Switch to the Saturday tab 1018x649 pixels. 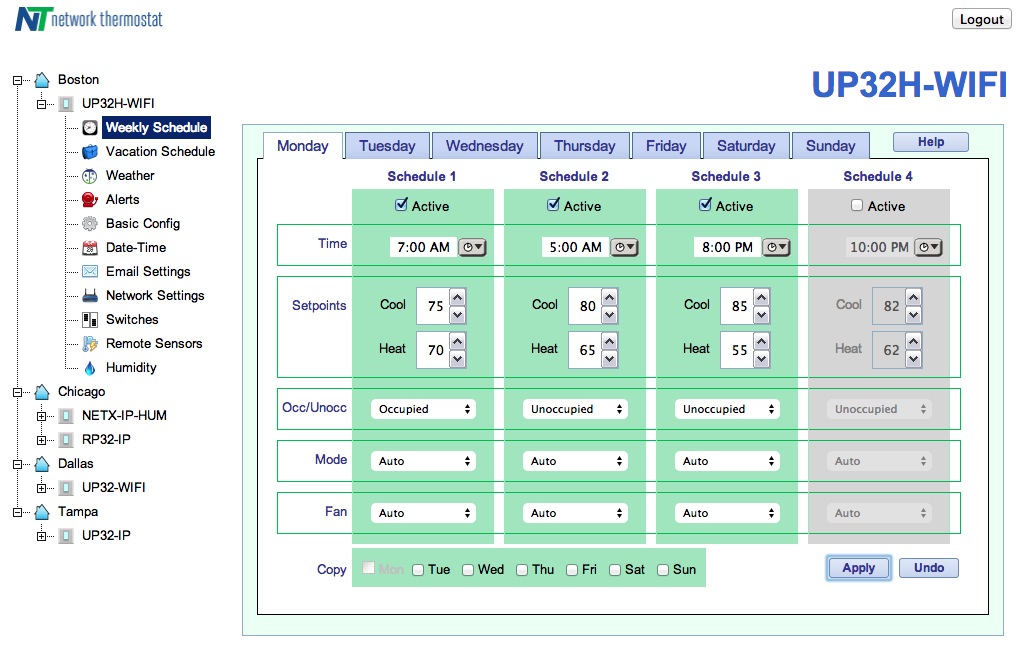tap(747, 146)
